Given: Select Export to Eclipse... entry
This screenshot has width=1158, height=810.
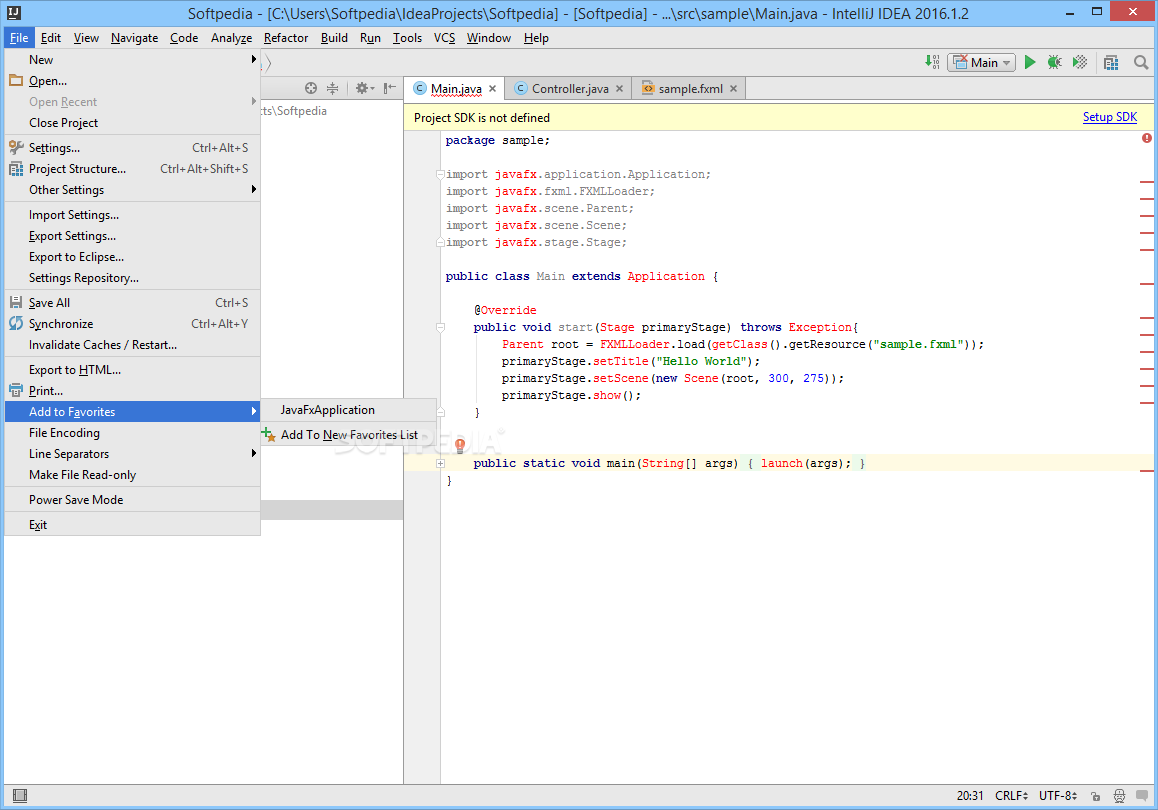Looking at the screenshot, I should (133, 257).
